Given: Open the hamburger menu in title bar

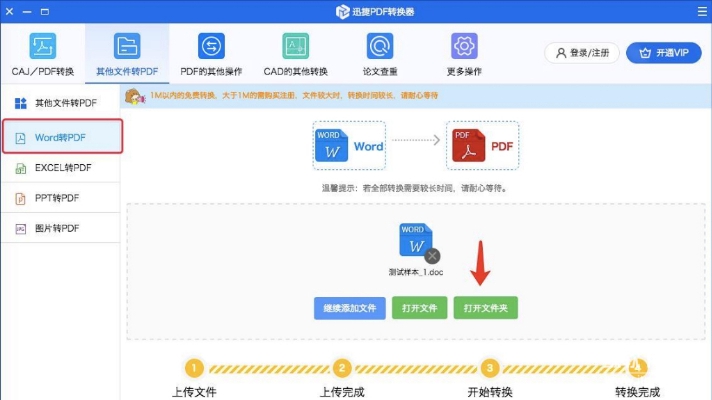Looking at the screenshot, I should click(x=702, y=11).
